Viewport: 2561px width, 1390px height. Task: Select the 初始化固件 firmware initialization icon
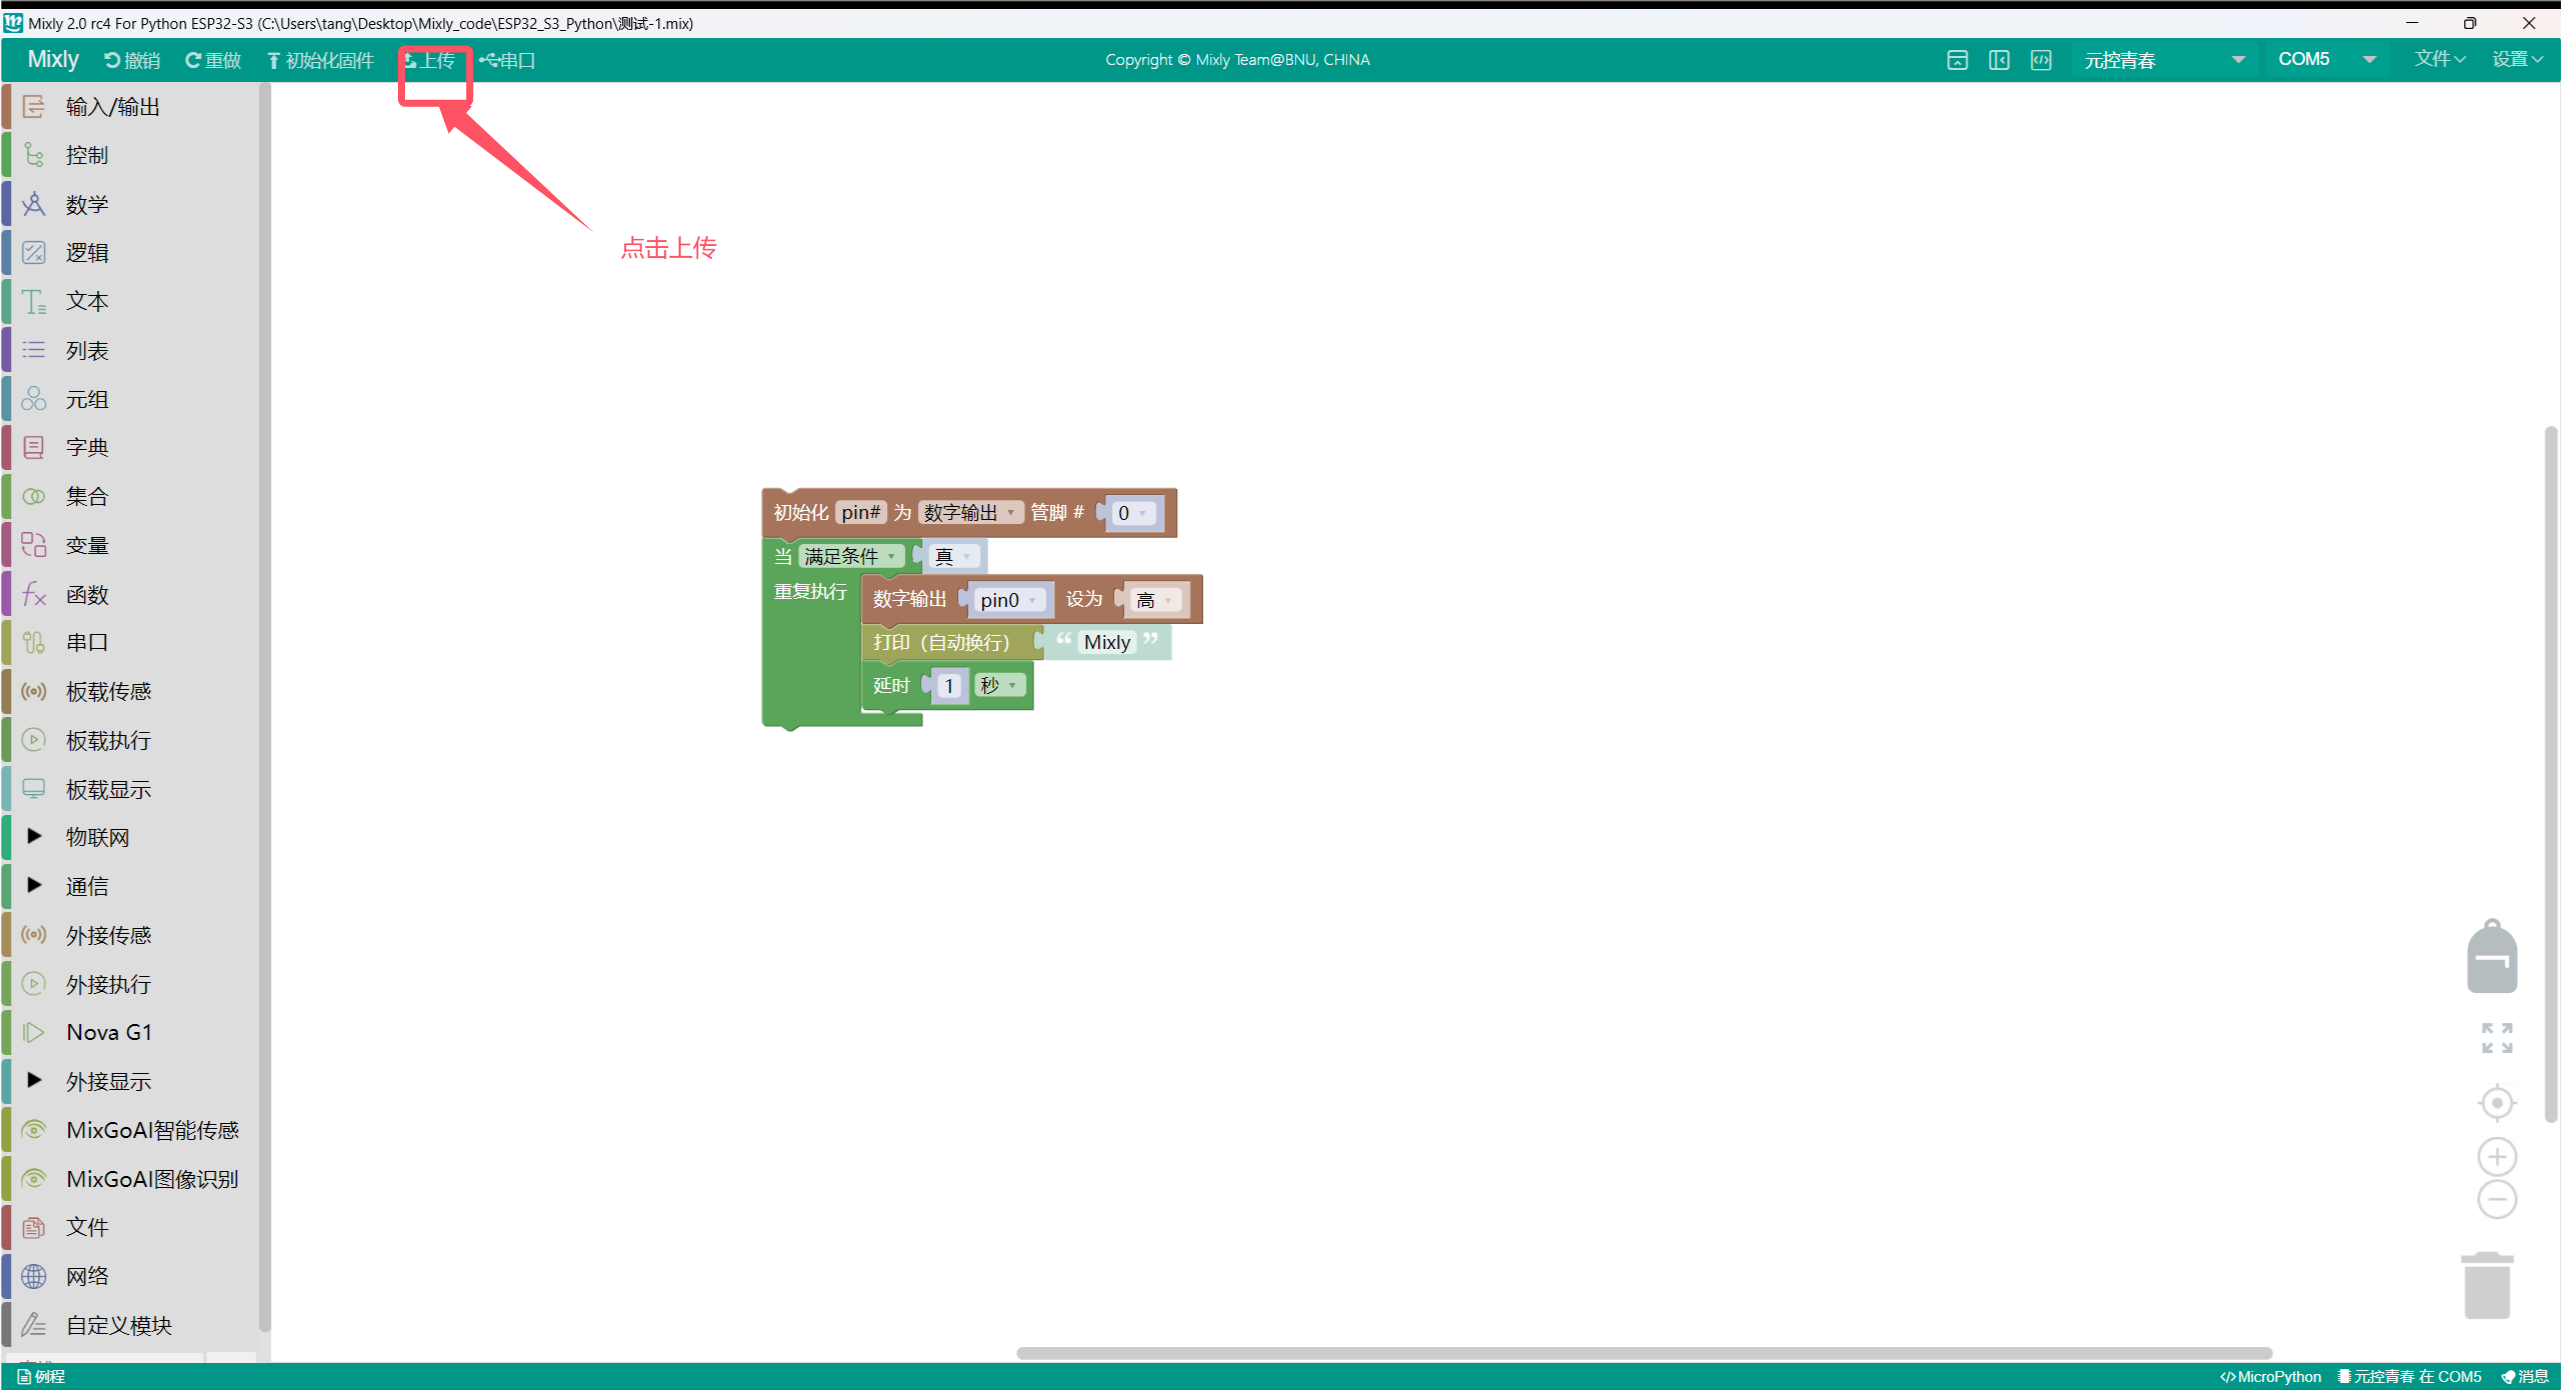[x=275, y=59]
